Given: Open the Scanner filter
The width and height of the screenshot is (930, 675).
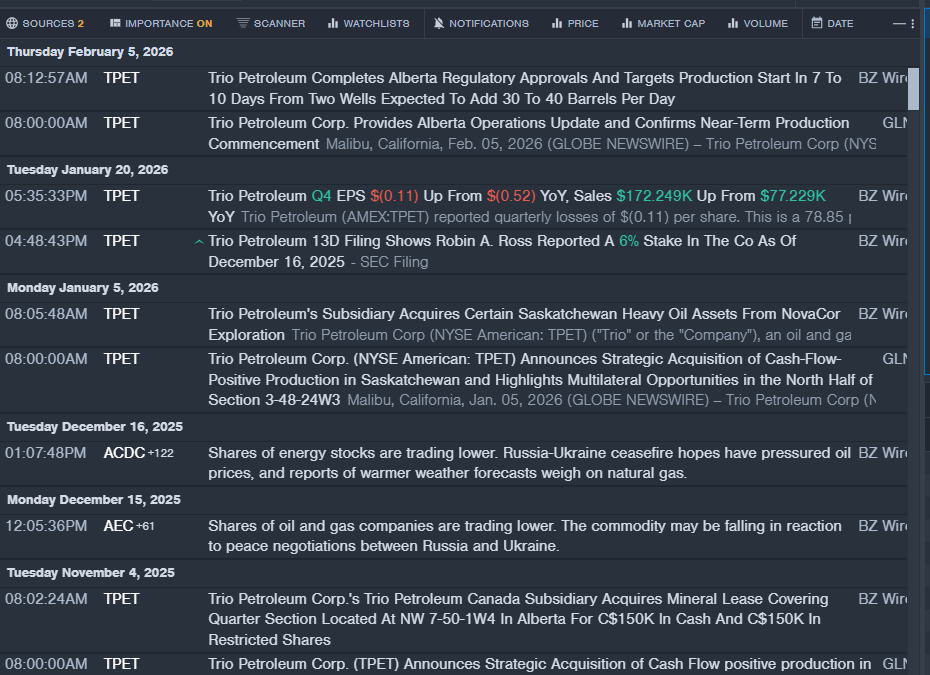Looking at the screenshot, I should [271, 23].
